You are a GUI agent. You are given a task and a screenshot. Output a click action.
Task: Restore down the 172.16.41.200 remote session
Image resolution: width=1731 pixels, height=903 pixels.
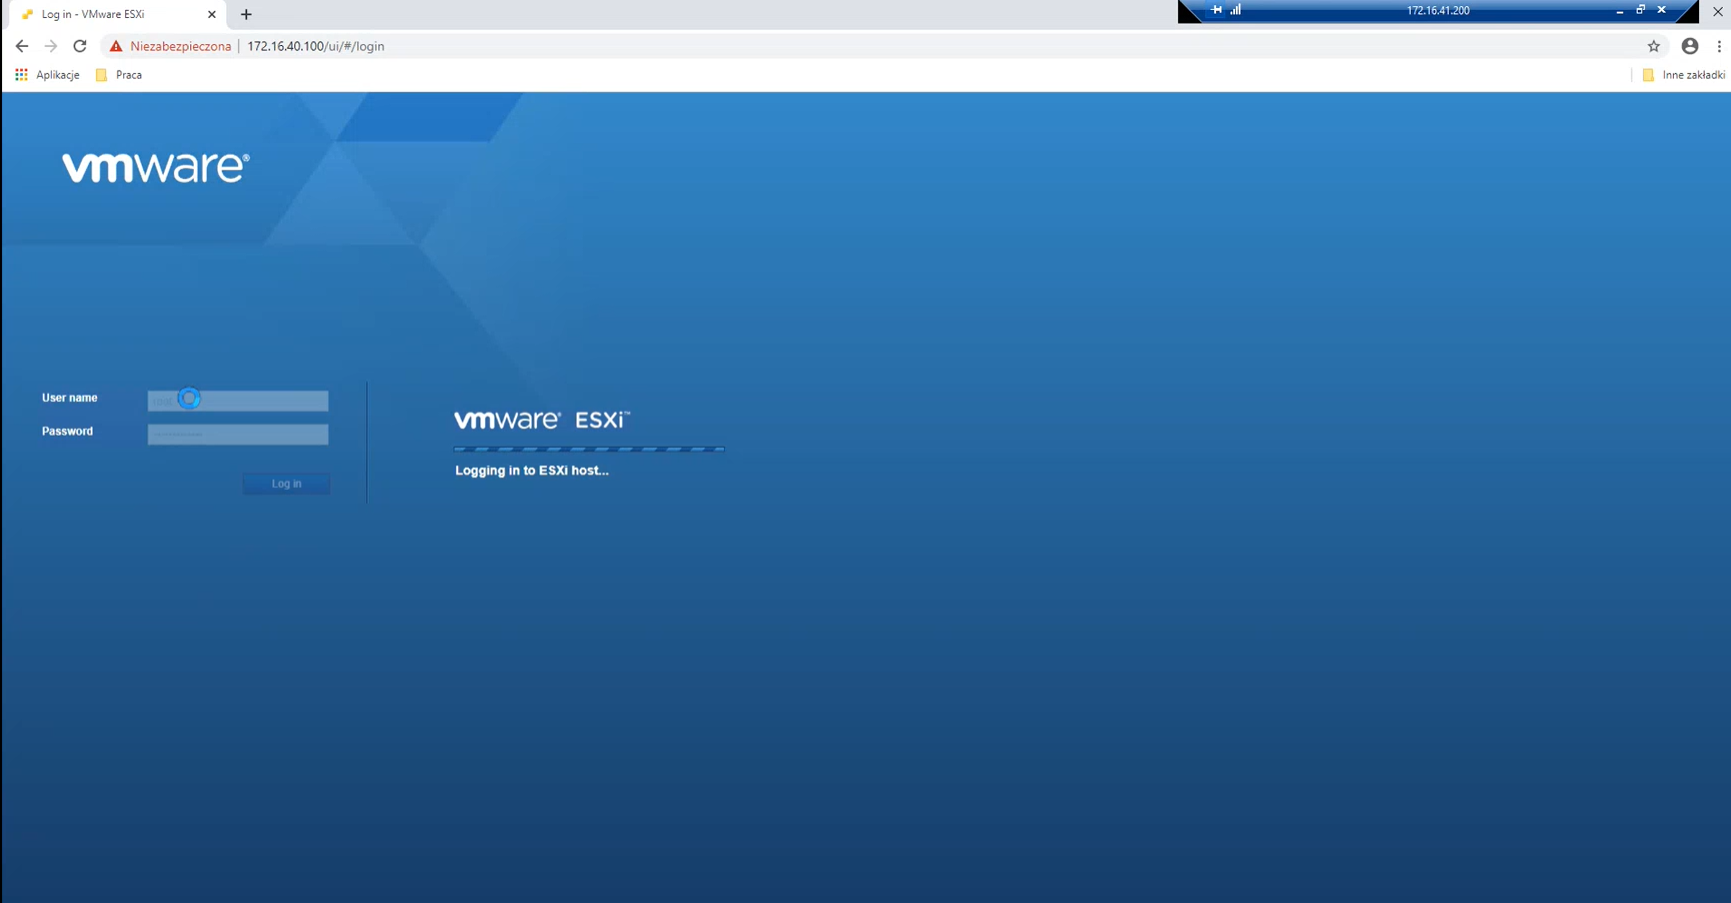point(1641,10)
